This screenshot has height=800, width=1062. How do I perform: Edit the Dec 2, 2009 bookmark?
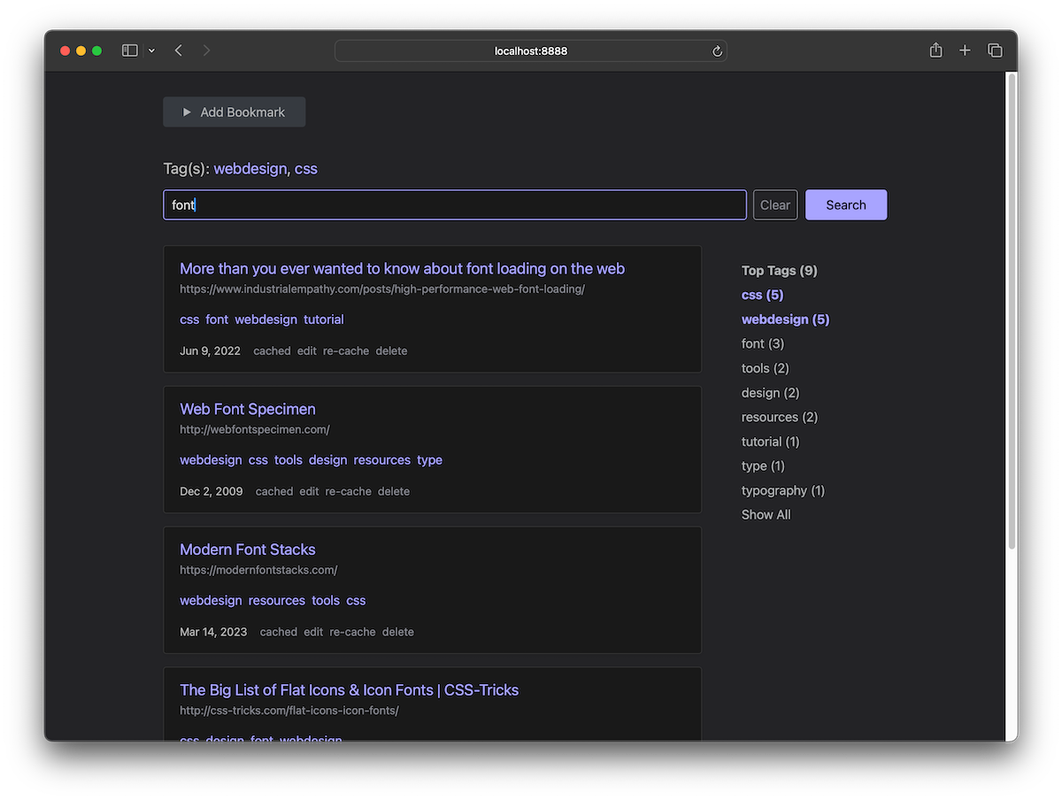309,492
